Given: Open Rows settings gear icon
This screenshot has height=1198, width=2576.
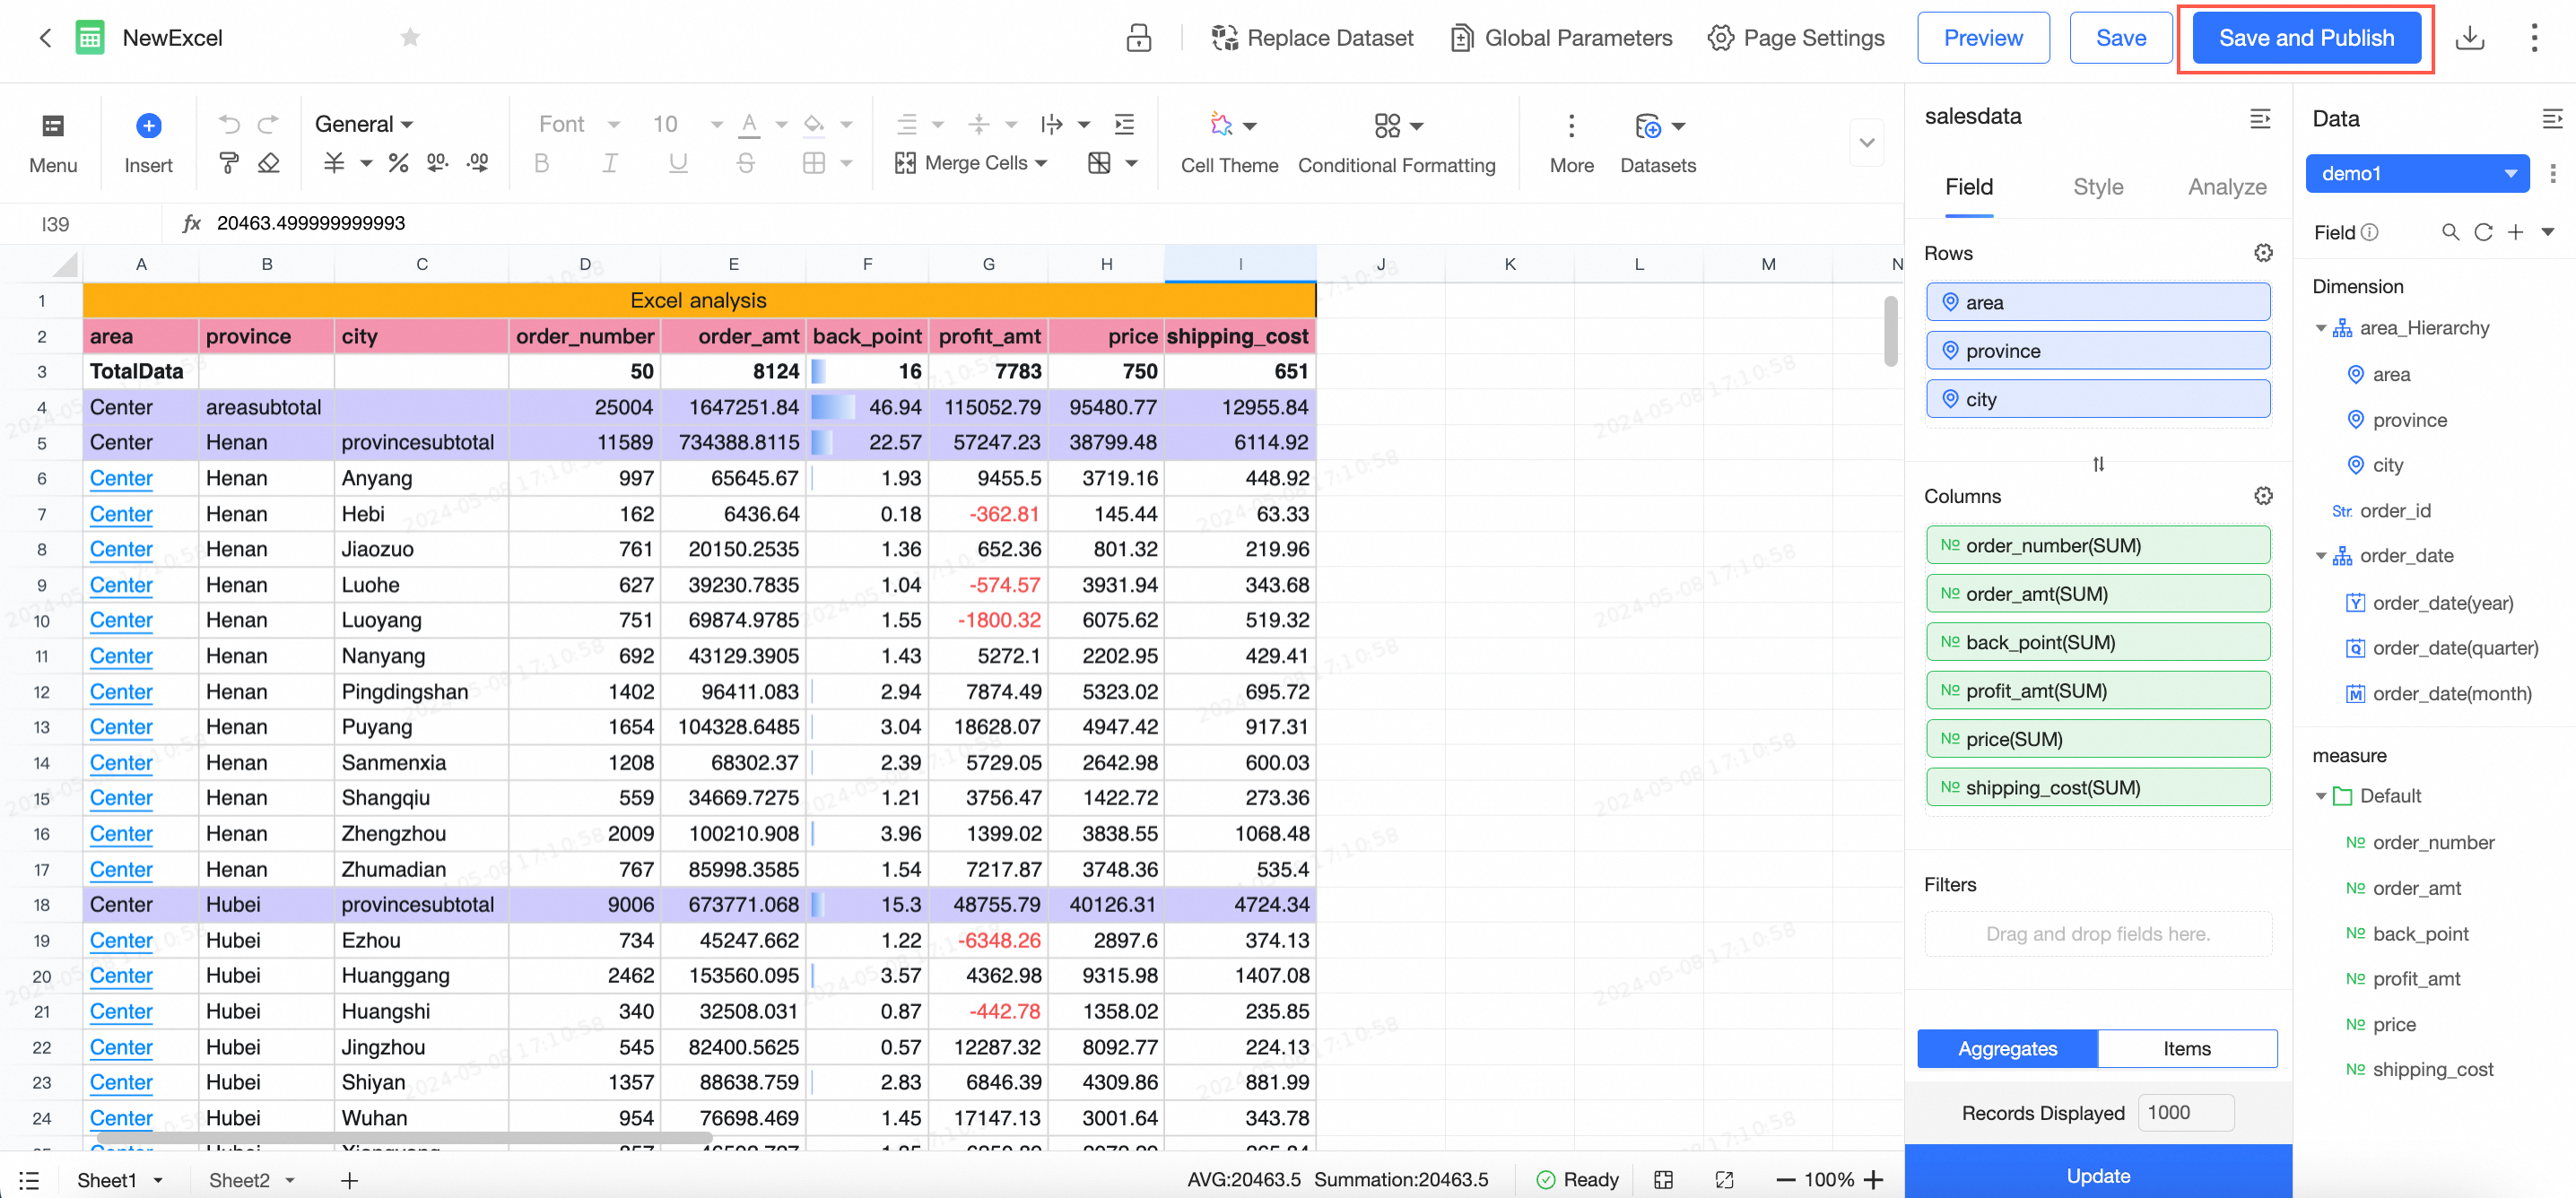Looking at the screenshot, I should (x=2263, y=253).
